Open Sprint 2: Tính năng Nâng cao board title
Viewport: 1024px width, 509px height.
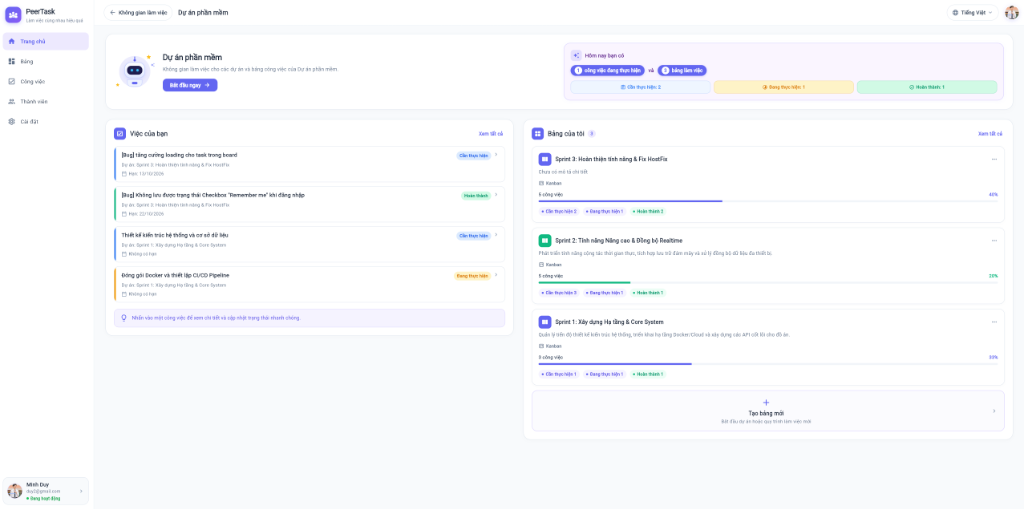(618, 240)
